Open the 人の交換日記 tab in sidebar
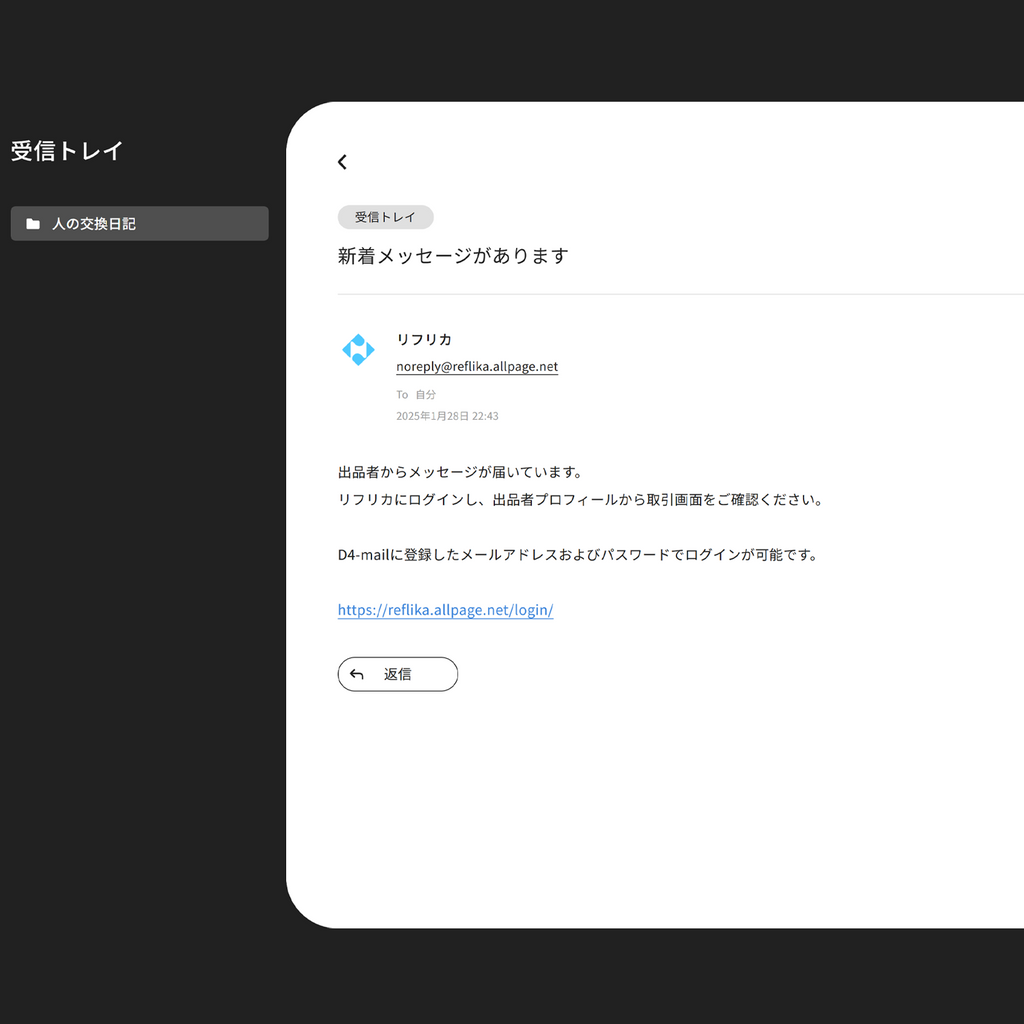This screenshot has width=1024, height=1024. (139, 223)
